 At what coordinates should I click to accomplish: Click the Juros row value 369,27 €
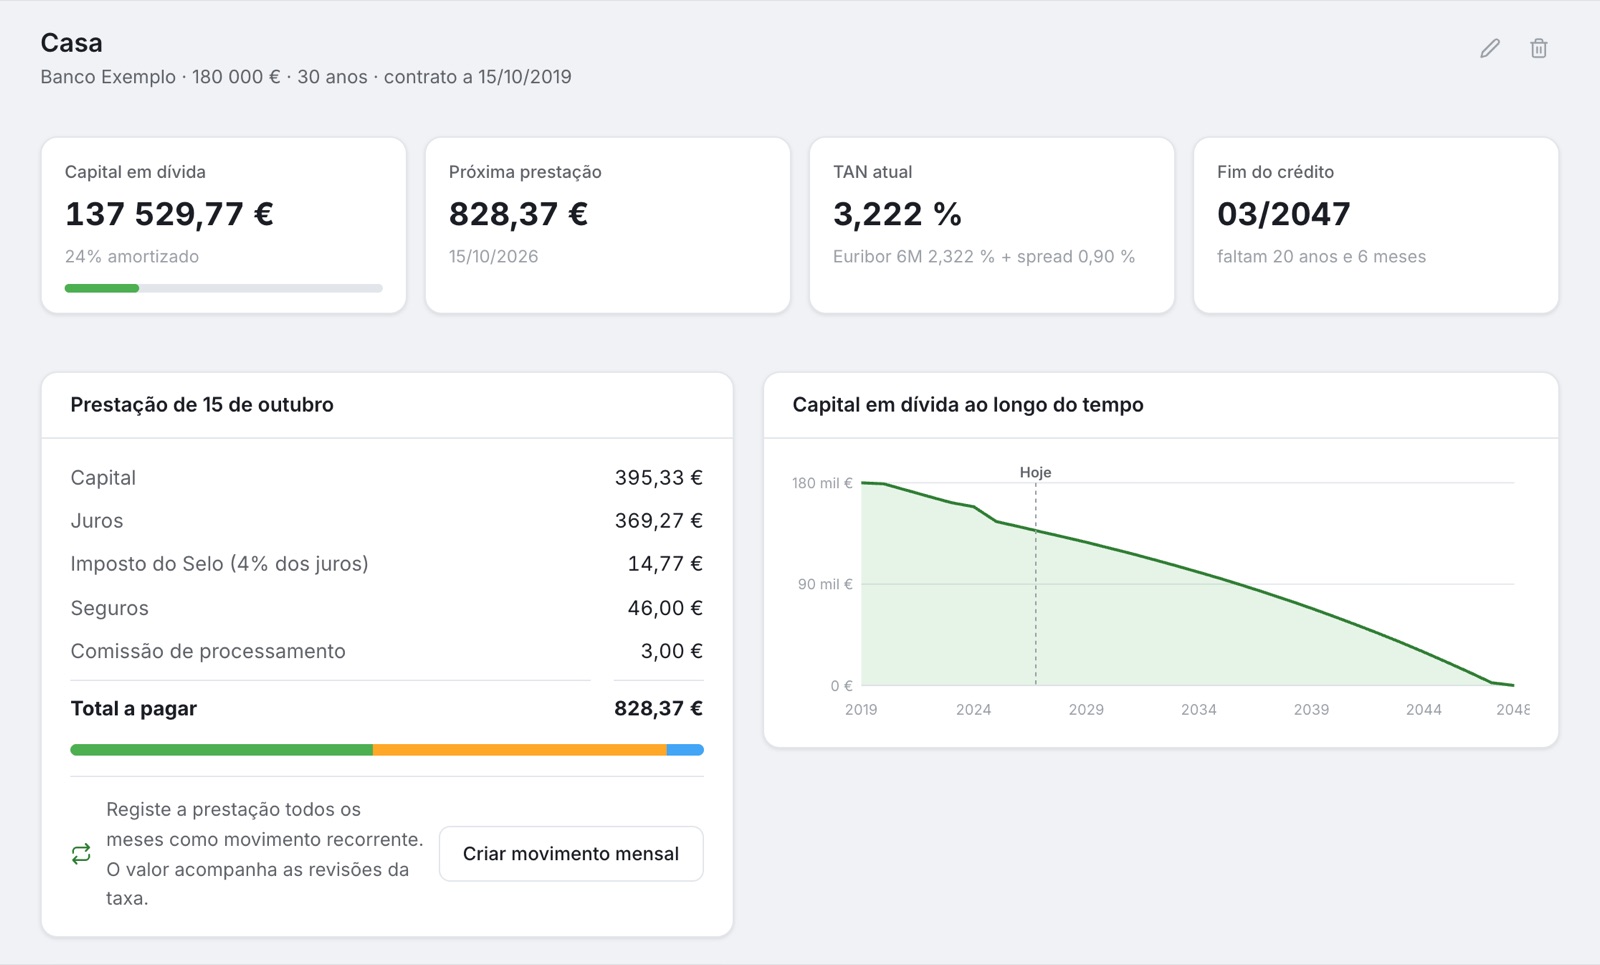coord(658,521)
